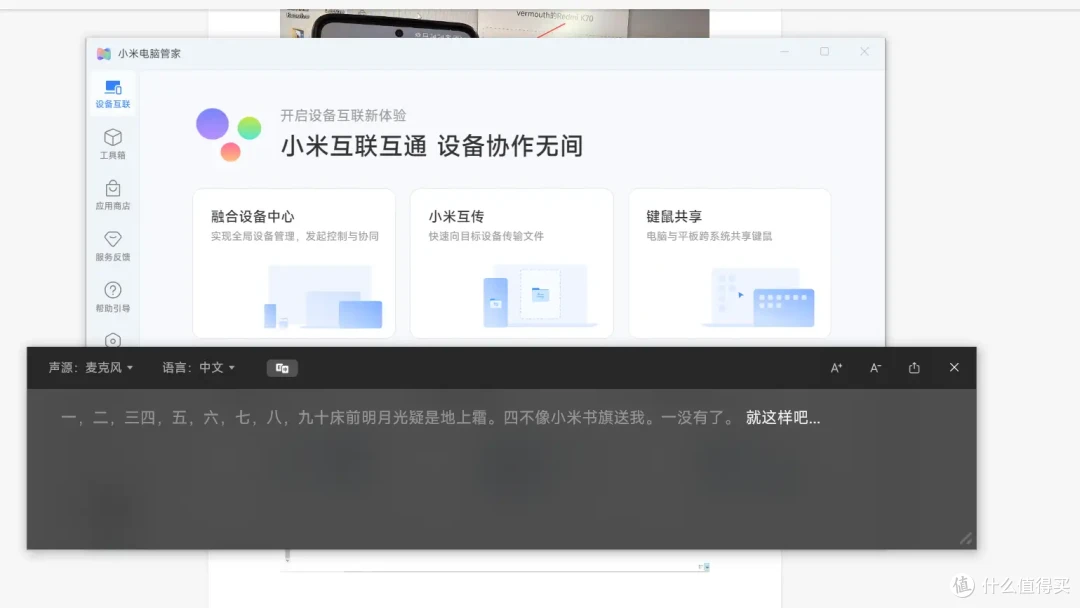Viewport: 1080px width, 608px height.
Task: Open the 融合设备中心 card
Action: [x=294, y=263]
